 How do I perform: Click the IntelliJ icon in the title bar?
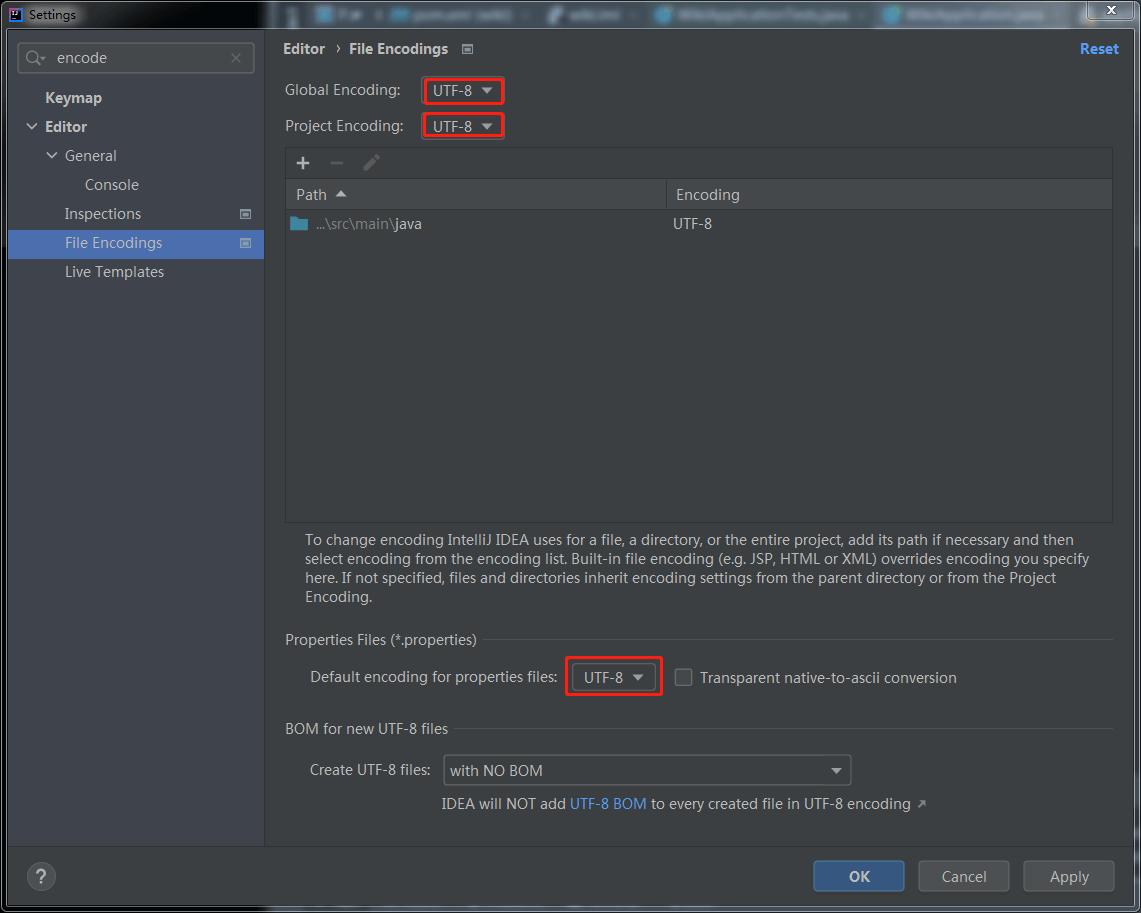pos(15,14)
